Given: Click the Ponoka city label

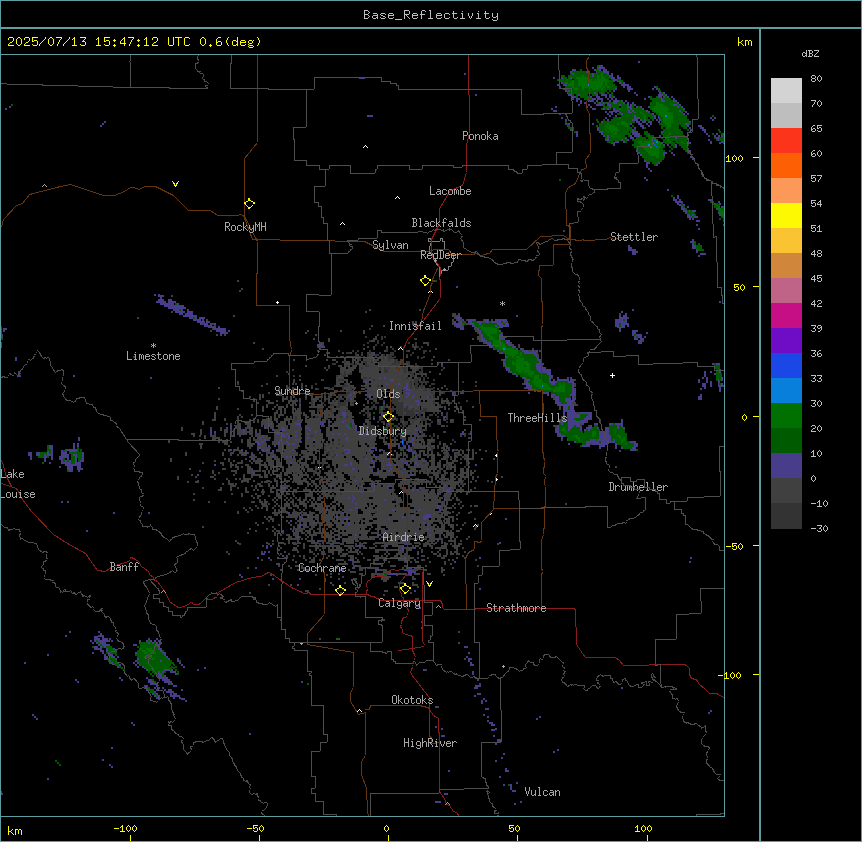Looking at the screenshot, I should (480, 136).
